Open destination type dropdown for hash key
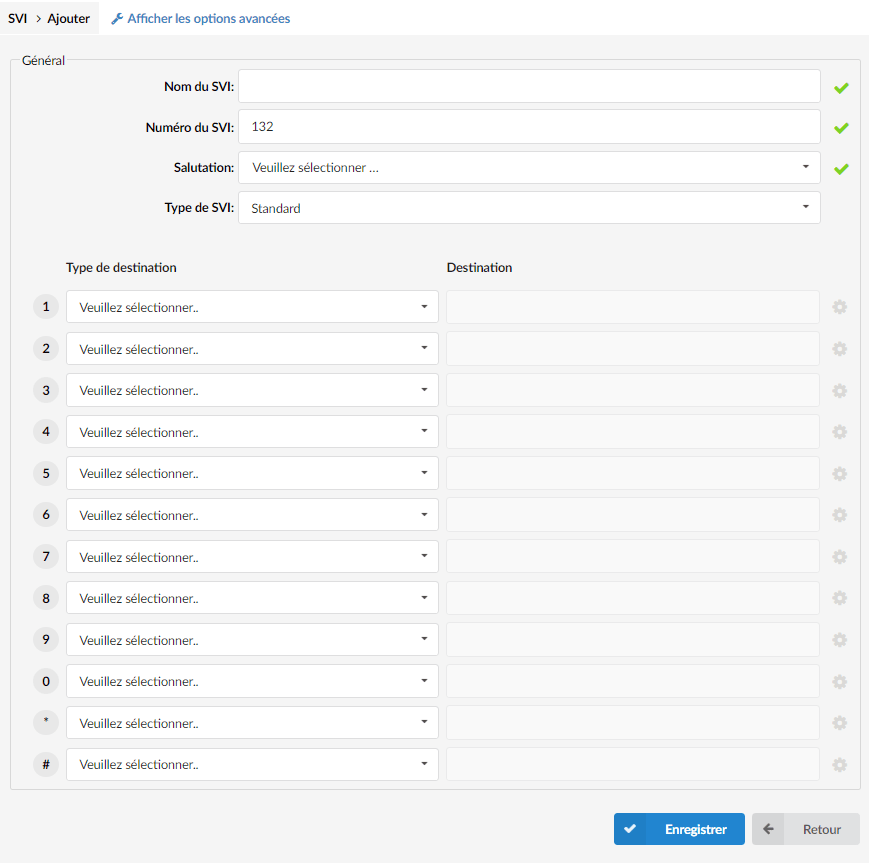This screenshot has height=865, width=869. click(252, 764)
